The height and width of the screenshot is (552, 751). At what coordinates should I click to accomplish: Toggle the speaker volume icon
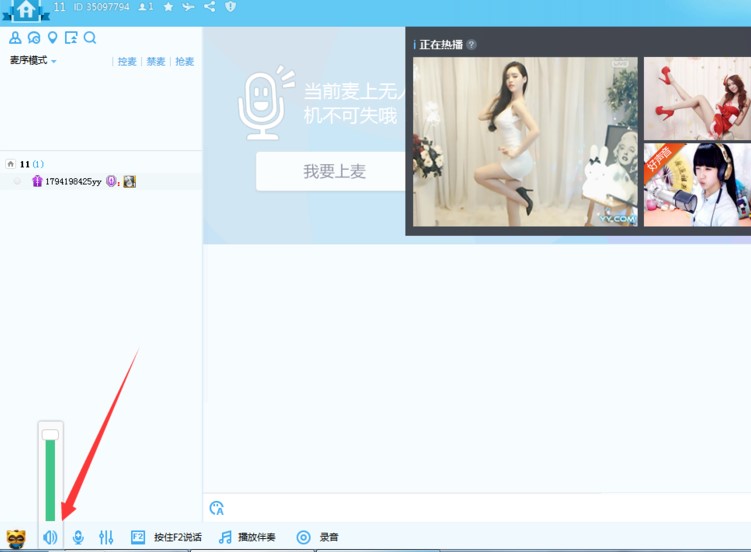[x=50, y=537]
